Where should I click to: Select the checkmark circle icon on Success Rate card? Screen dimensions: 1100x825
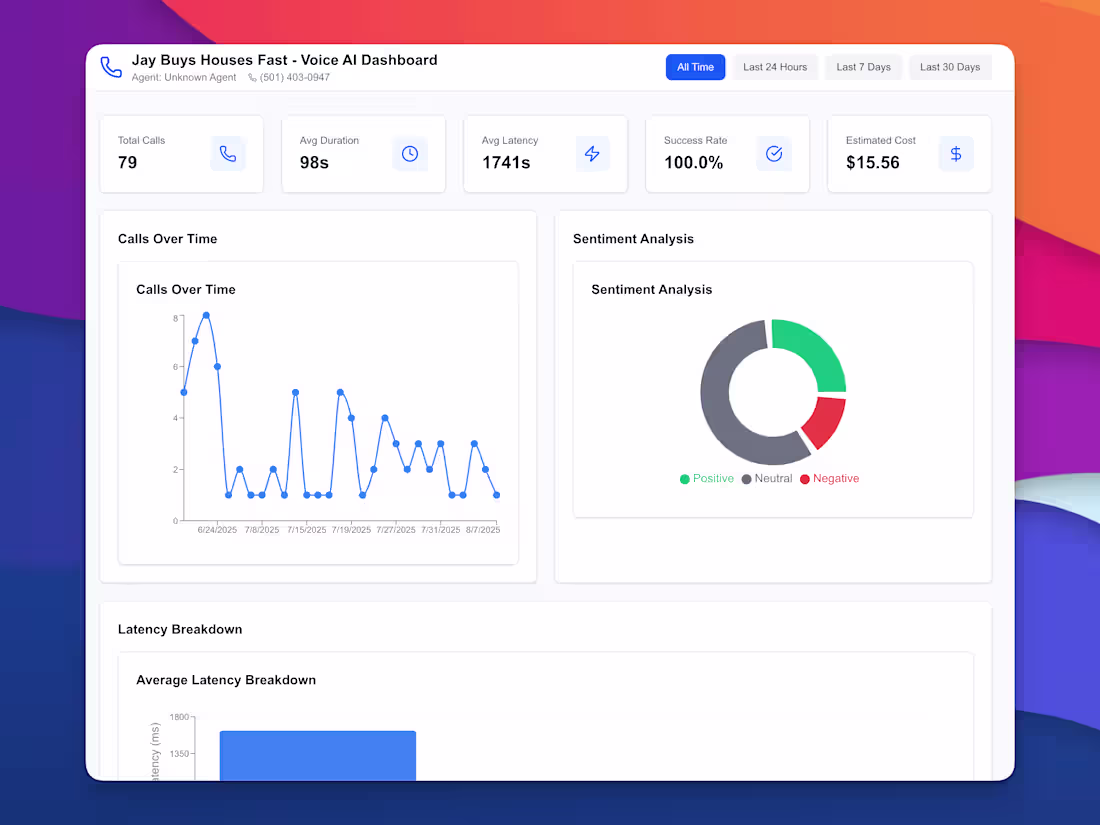[x=774, y=154]
